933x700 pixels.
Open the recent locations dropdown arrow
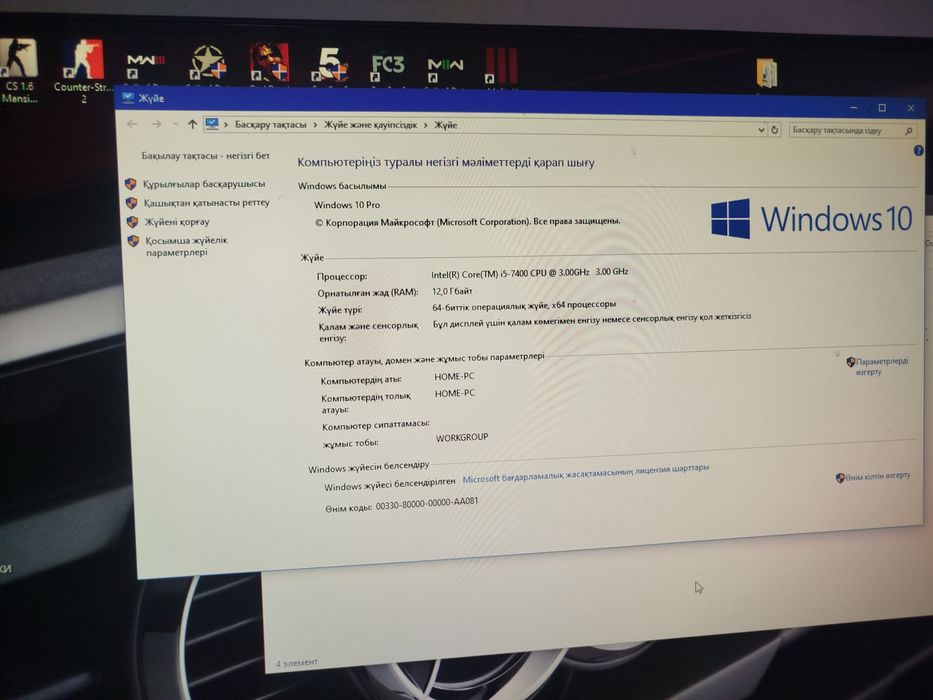pyautogui.click(x=176, y=124)
